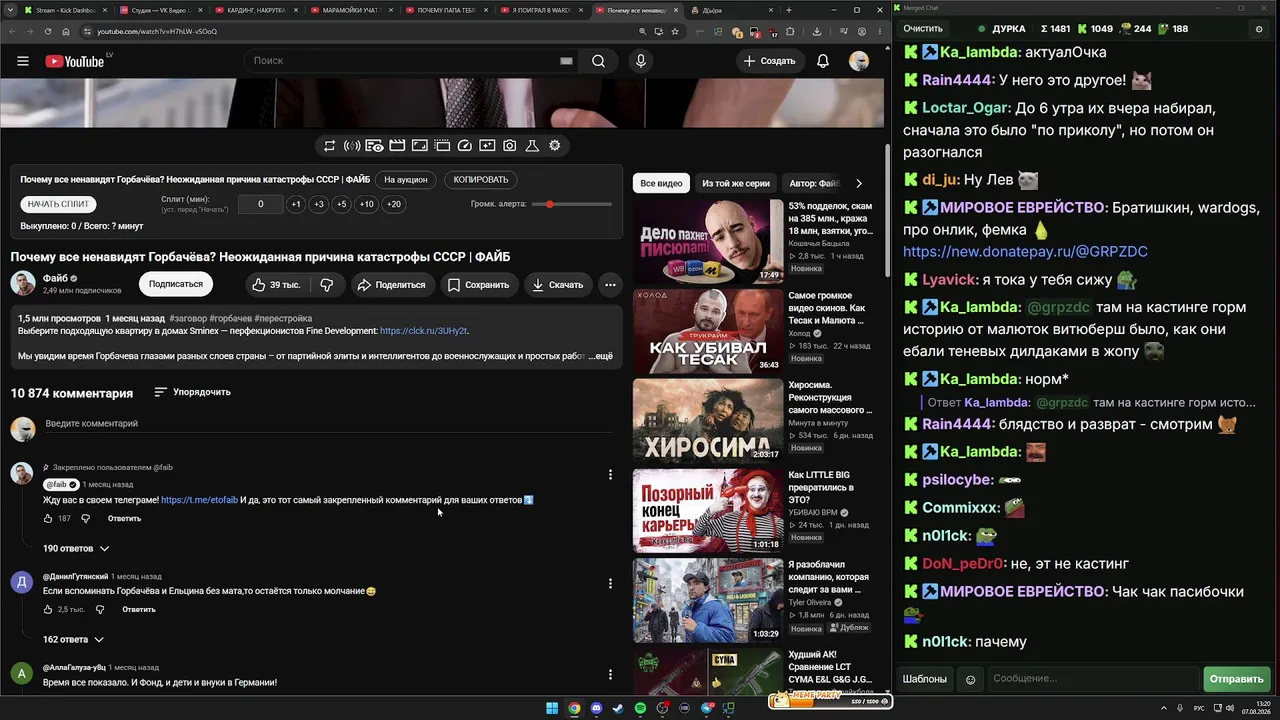
Task: Subscribe to the Файб channel
Action: pos(176,284)
